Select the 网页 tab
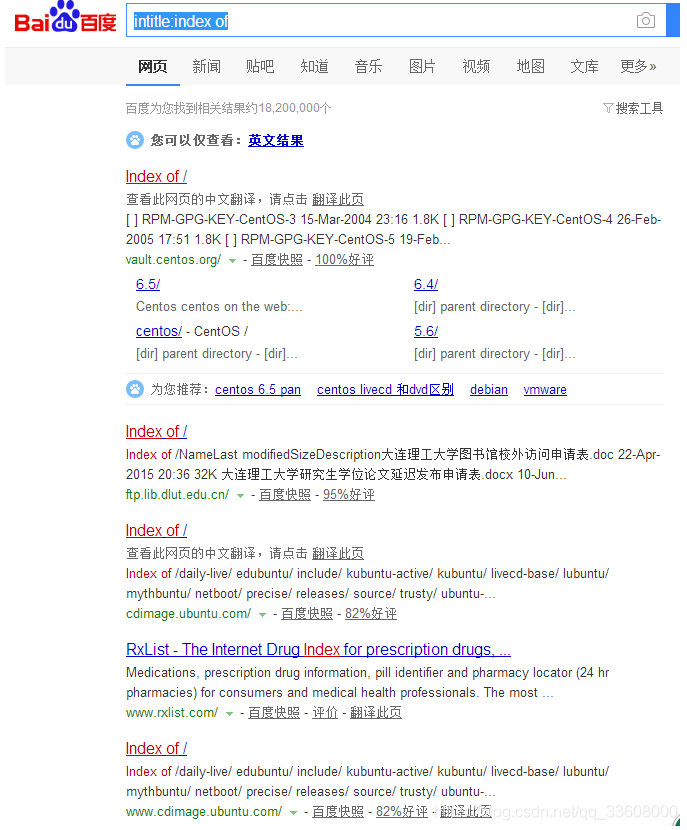687x830 pixels. (x=152, y=67)
